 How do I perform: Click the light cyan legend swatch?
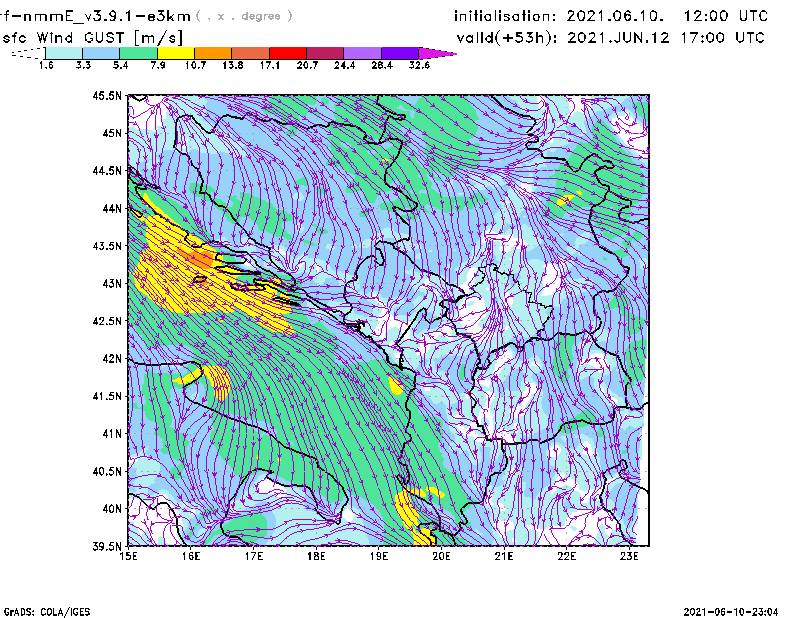[64, 53]
